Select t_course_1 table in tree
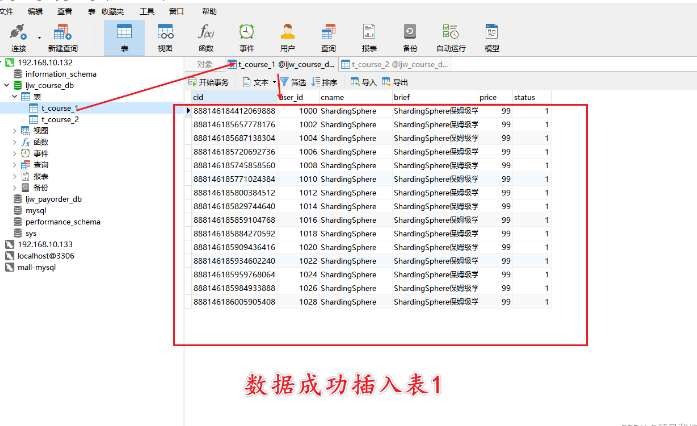The image size is (697, 426). click(59, 108)
